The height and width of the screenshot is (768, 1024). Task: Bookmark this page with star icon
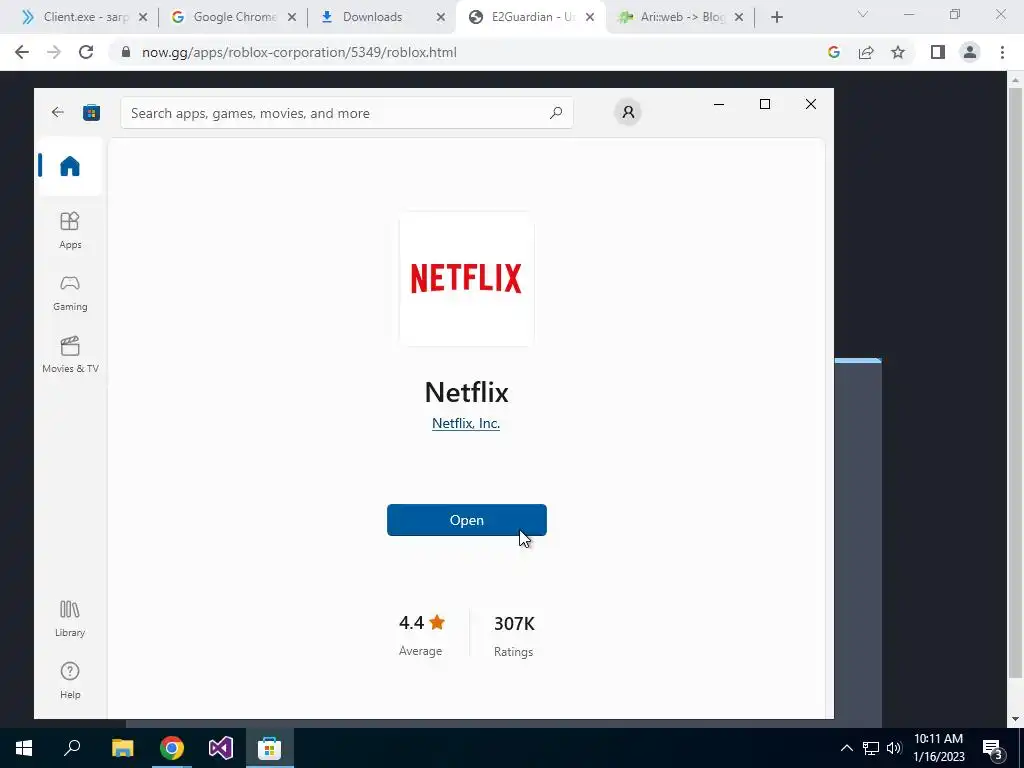[898, 52]
